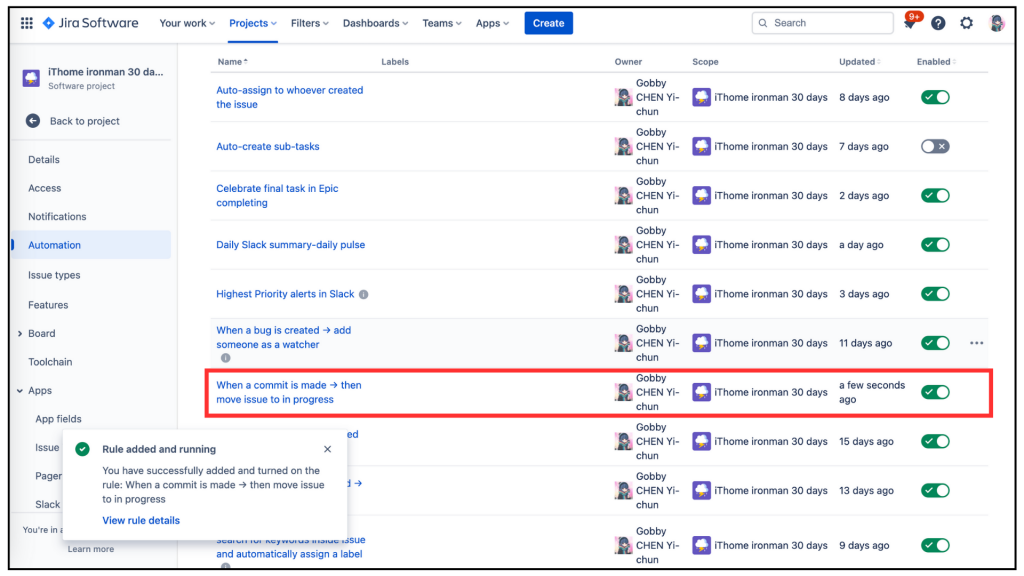This screenshot has height=576, width=1024.
Task: Toggle the rule updated 9 days ago
Action: coord(935,545)
